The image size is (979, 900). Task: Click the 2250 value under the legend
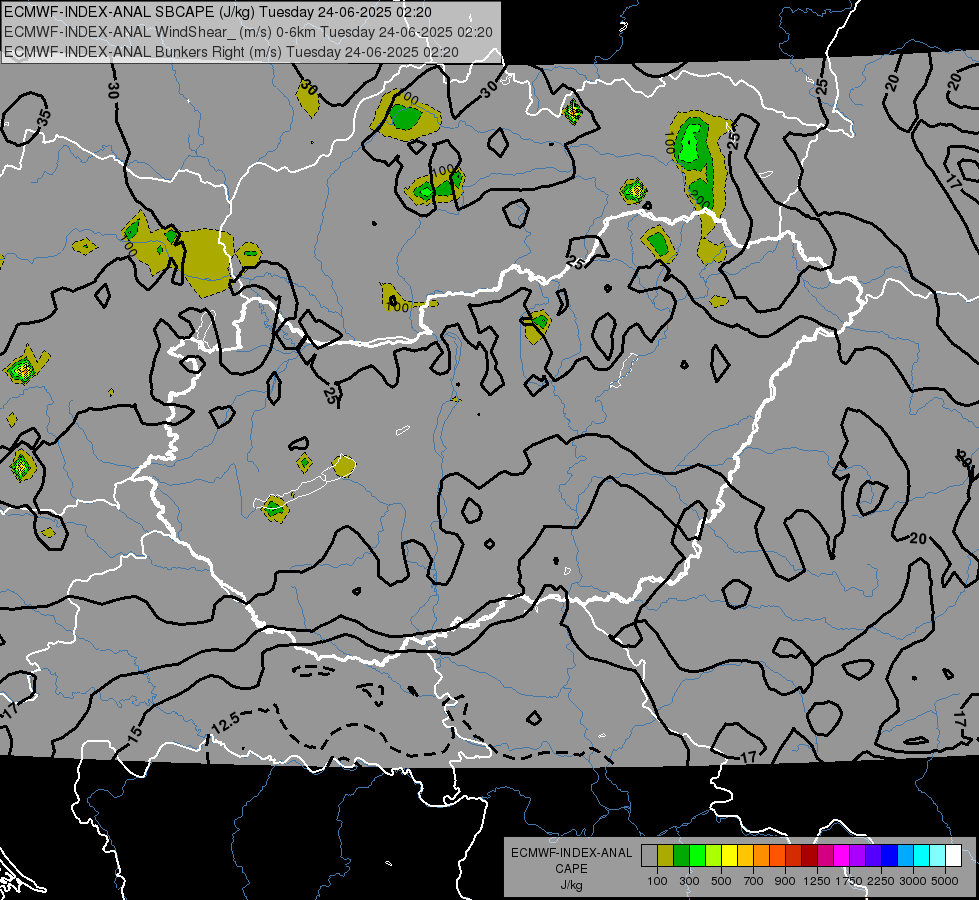point(882,881)
